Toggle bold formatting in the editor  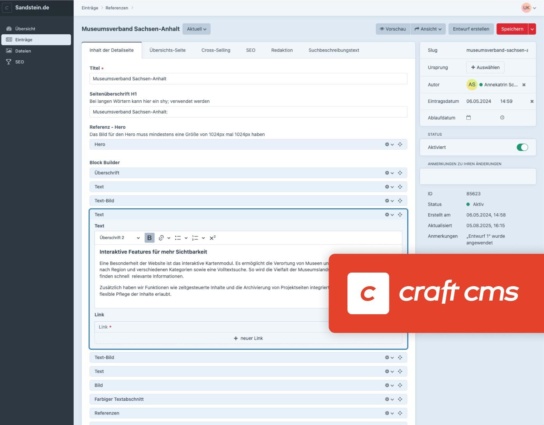(x=150, y=238)
